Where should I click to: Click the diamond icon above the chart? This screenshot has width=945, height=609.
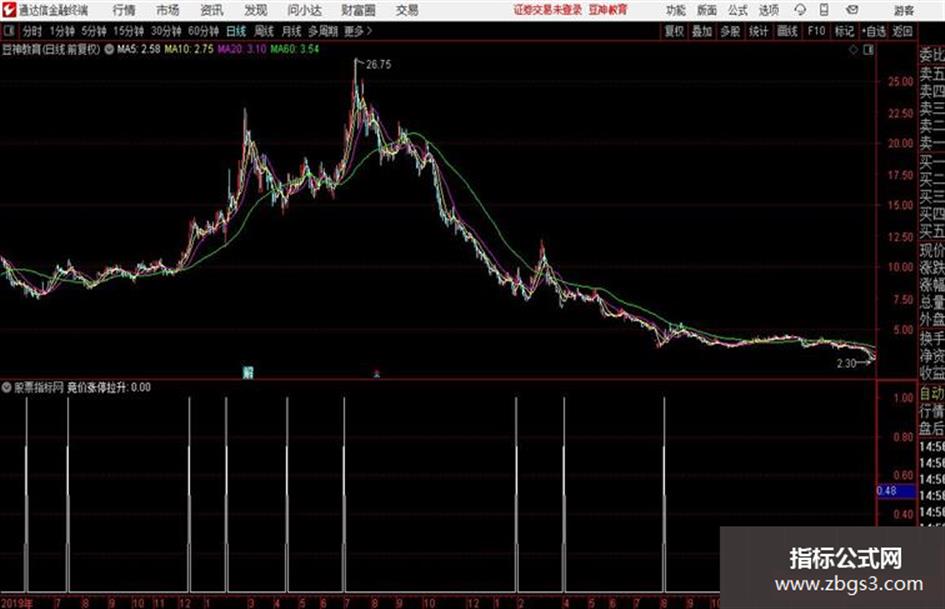click(853, 50)
